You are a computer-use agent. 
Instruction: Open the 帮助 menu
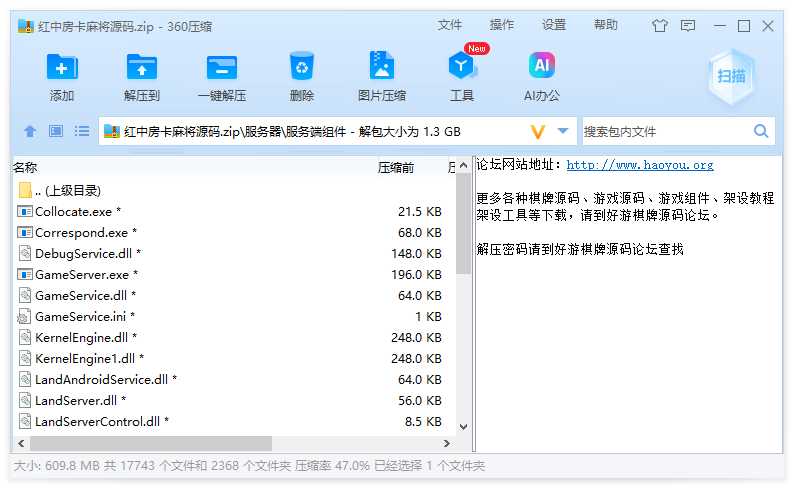606,25
